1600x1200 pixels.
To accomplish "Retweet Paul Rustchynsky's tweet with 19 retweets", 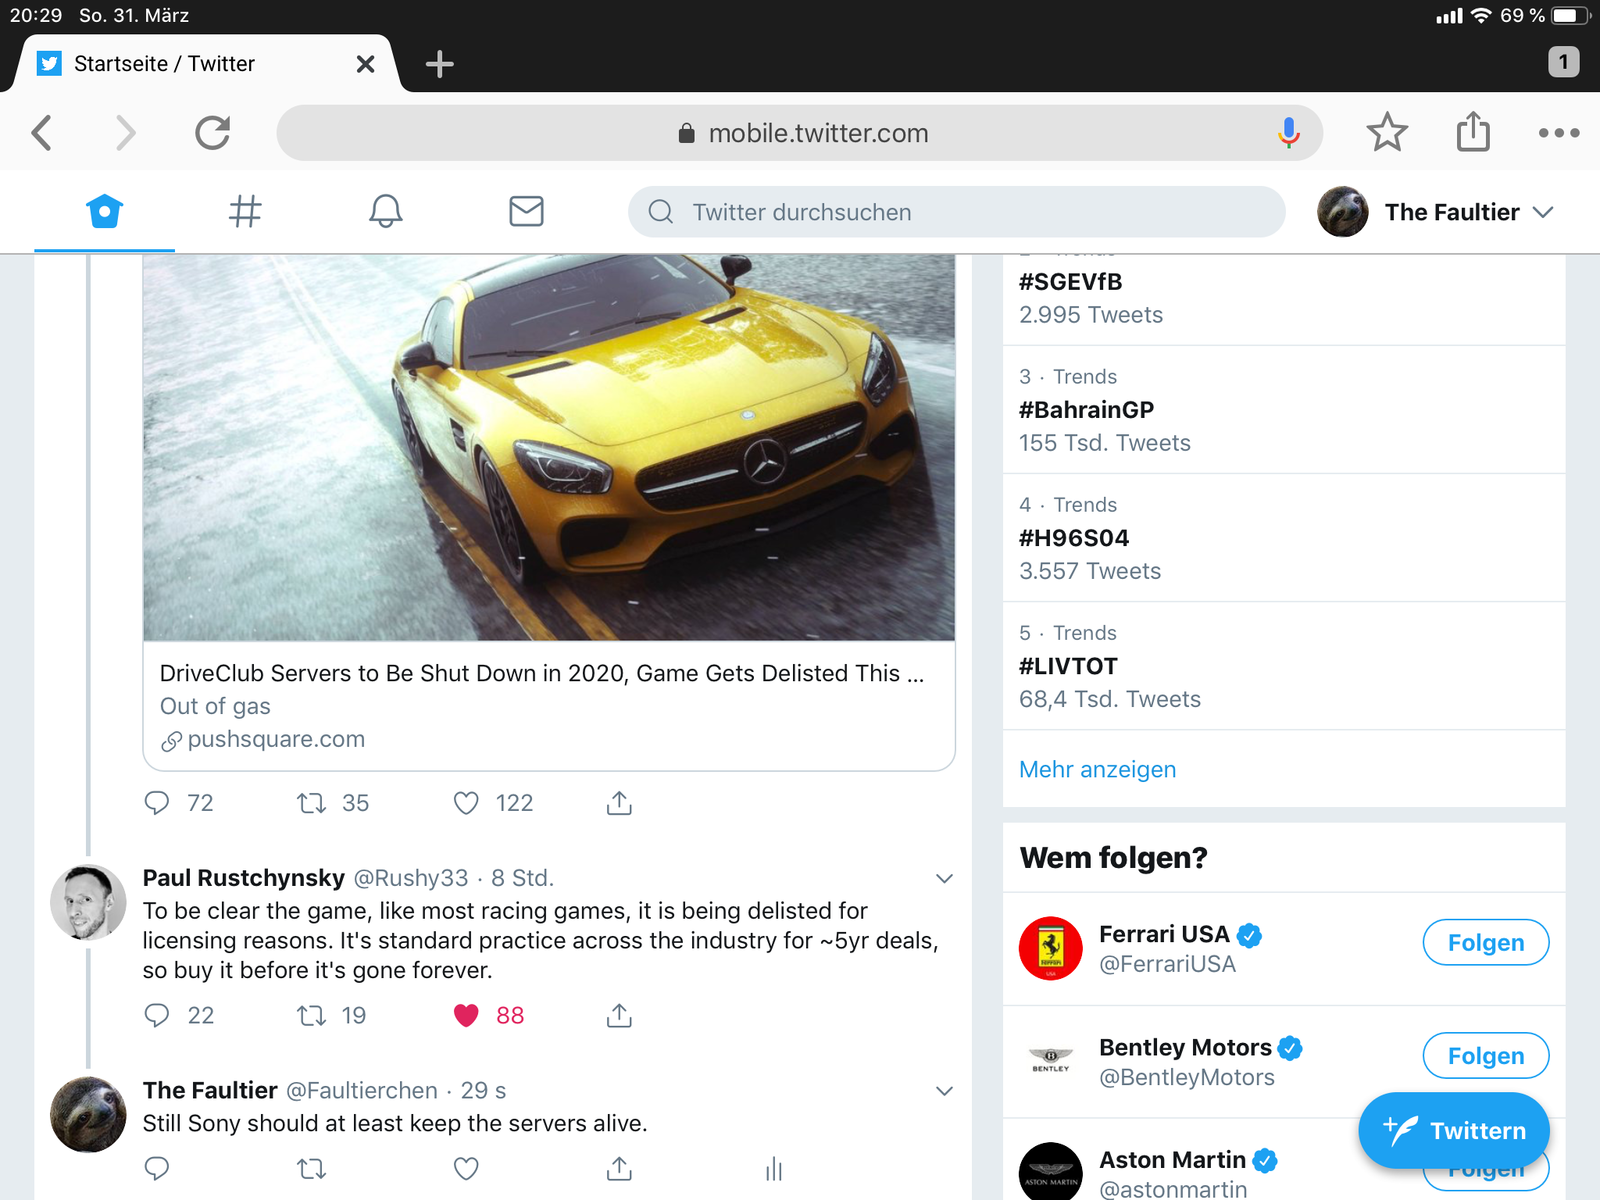I will pos(311,1015).
